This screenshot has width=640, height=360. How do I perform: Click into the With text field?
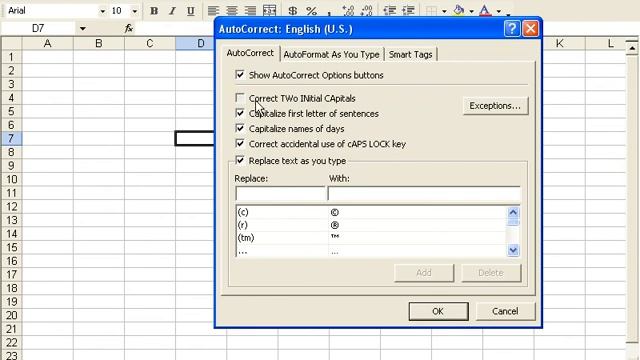point(424,193)
